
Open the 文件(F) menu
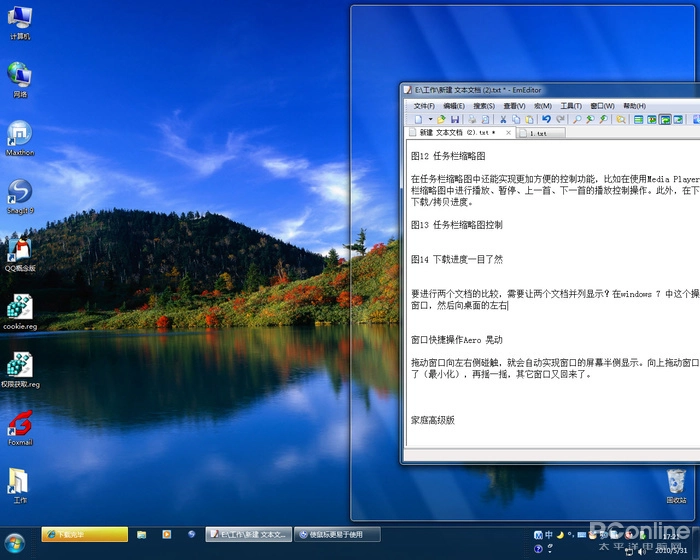tap(424, 105)
